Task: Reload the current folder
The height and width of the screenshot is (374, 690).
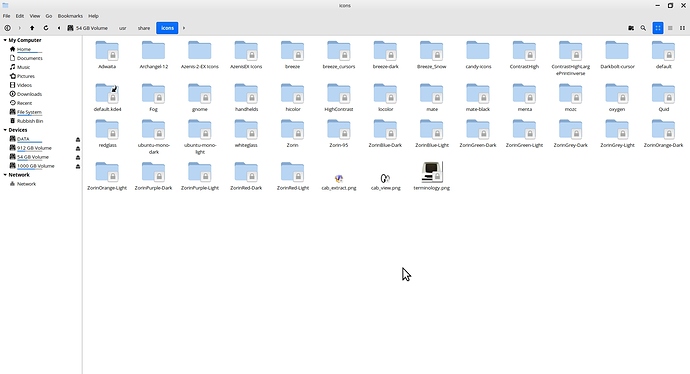Action: pos(46,28)
